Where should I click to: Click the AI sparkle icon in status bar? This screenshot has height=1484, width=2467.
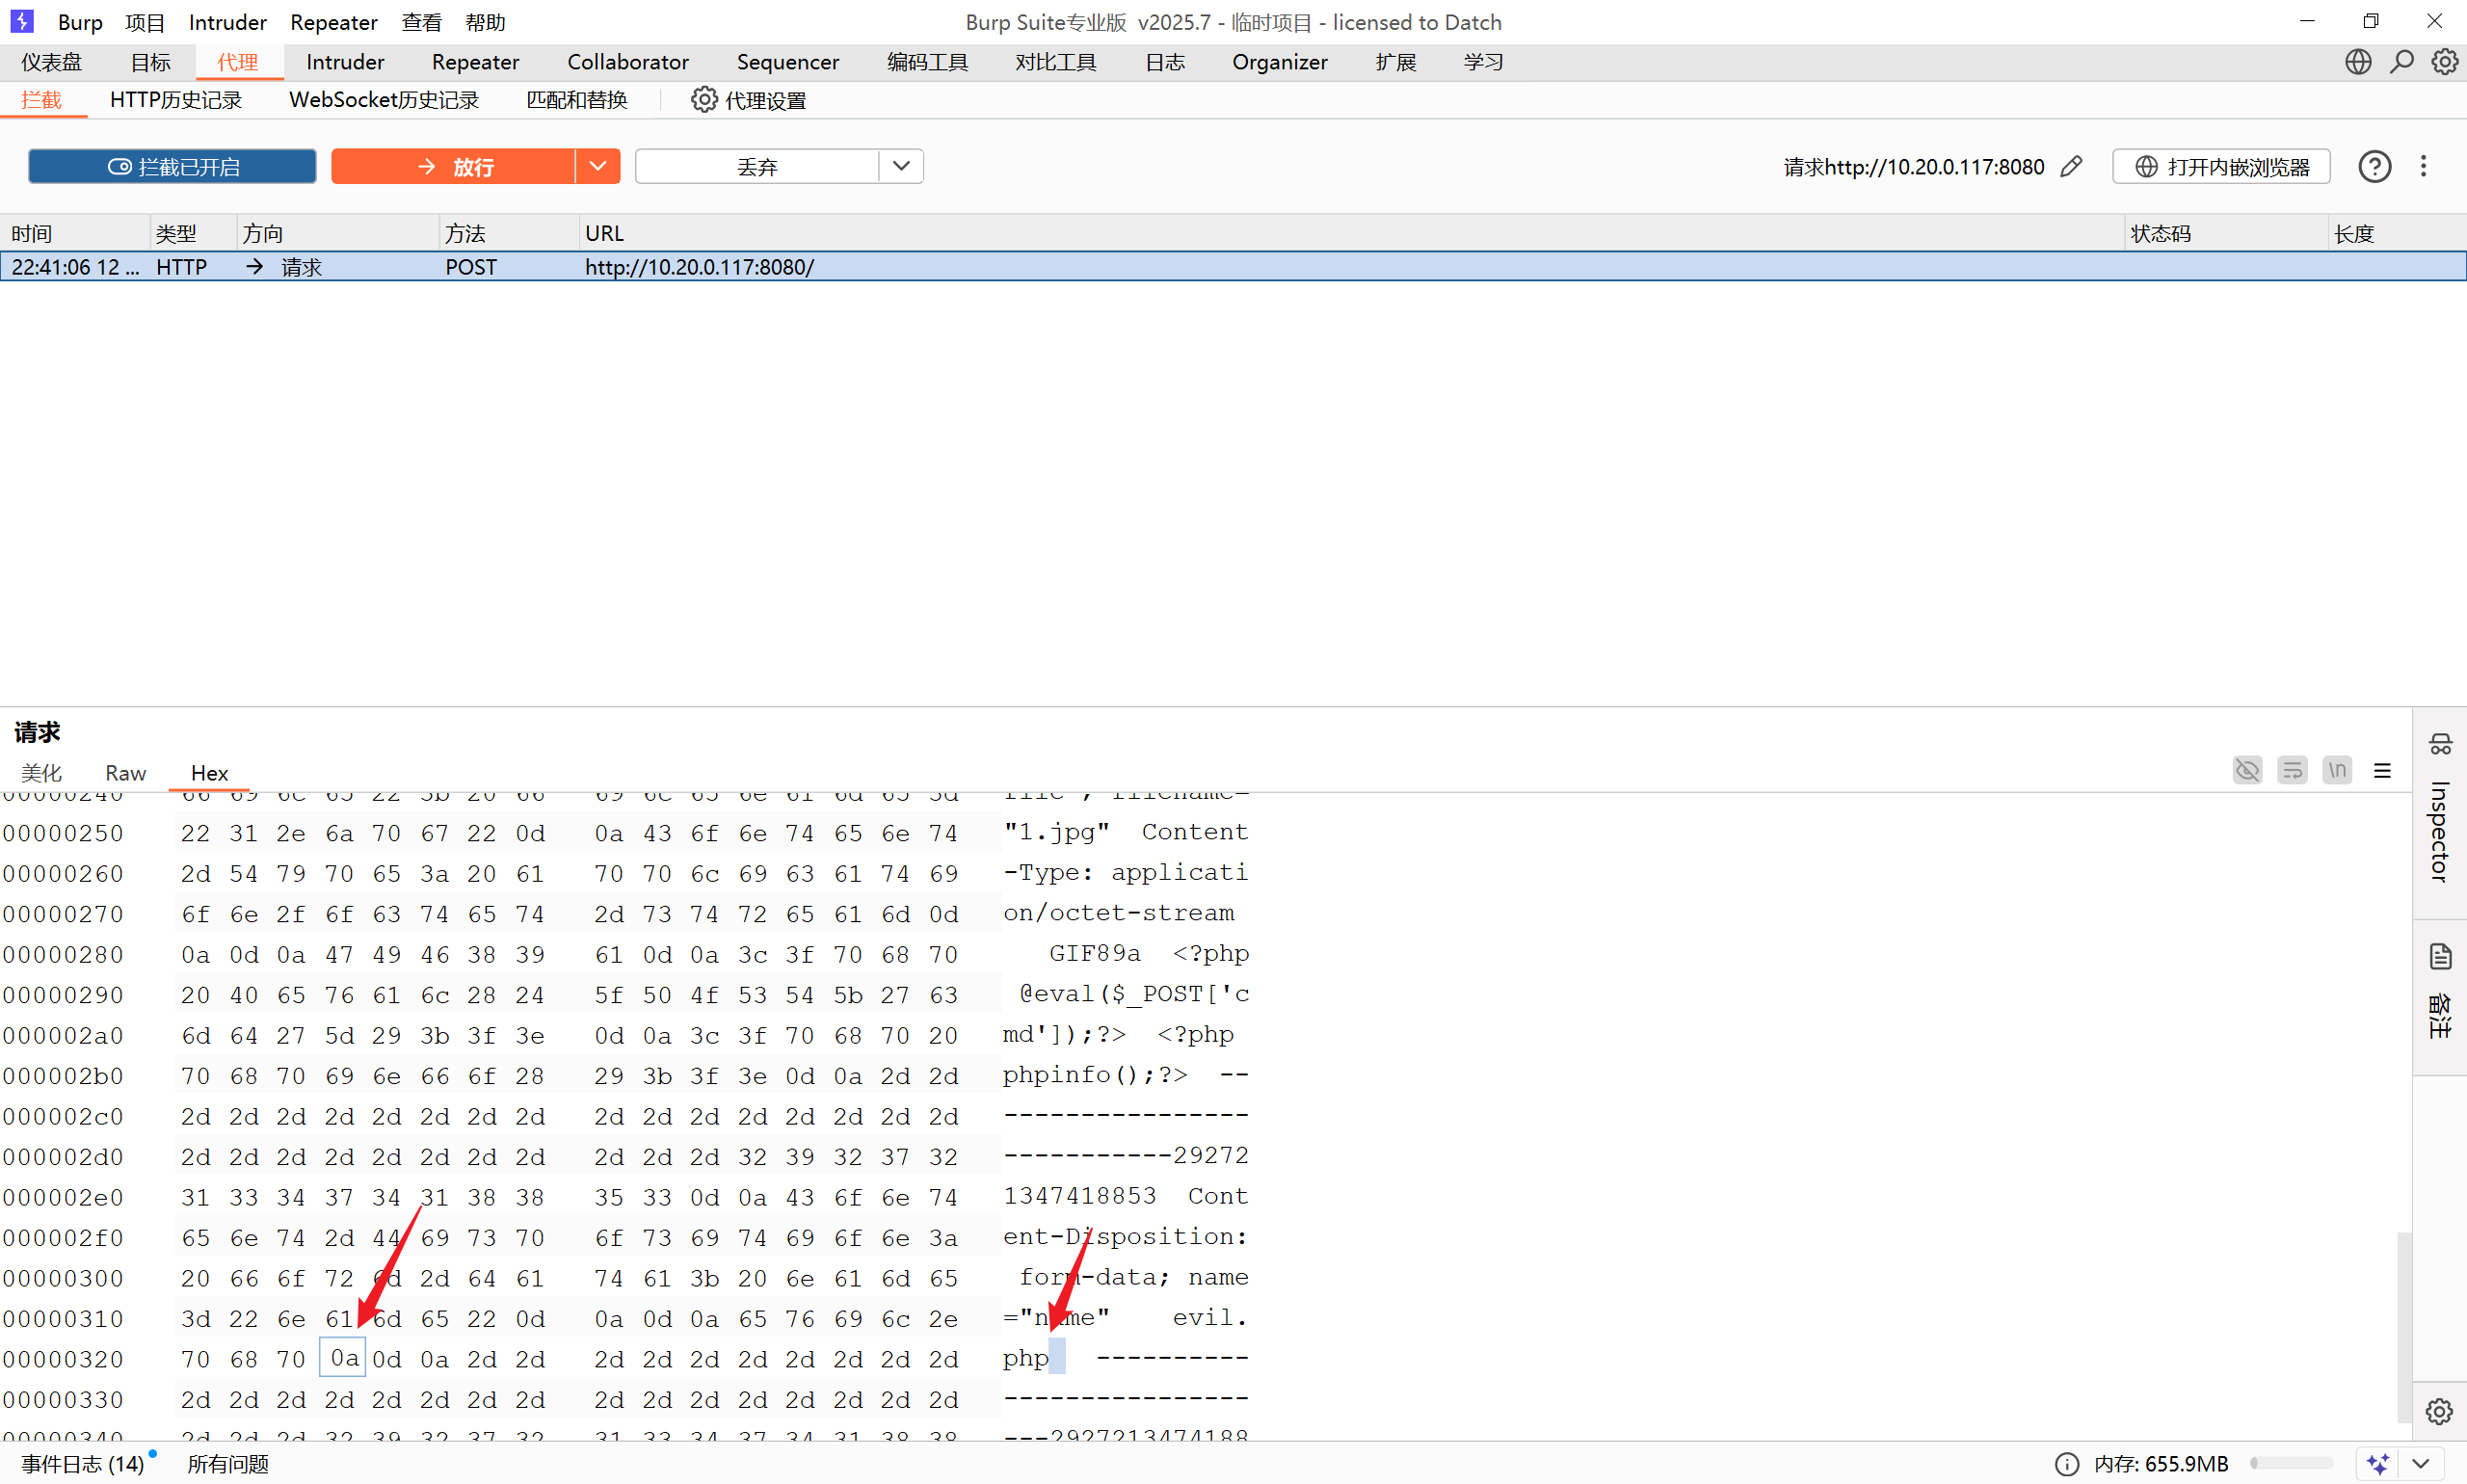pos(2378,1464)
